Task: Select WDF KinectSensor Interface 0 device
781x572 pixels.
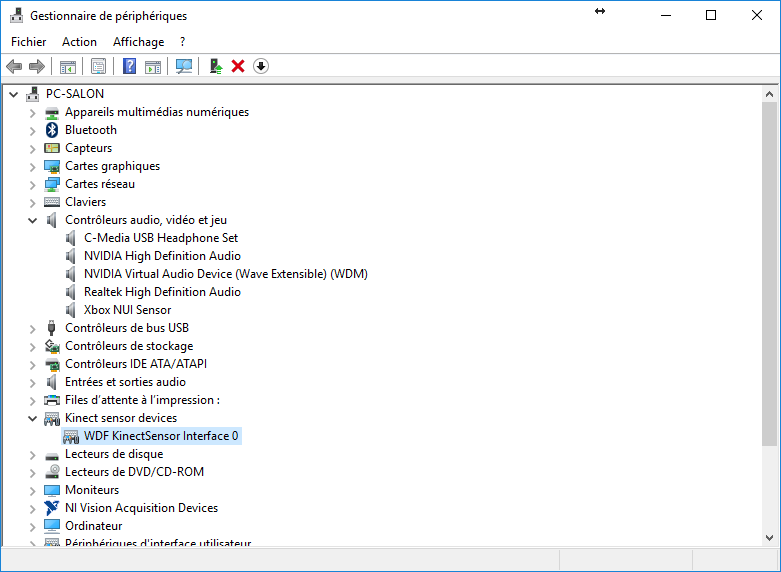Action: (161, 436)
